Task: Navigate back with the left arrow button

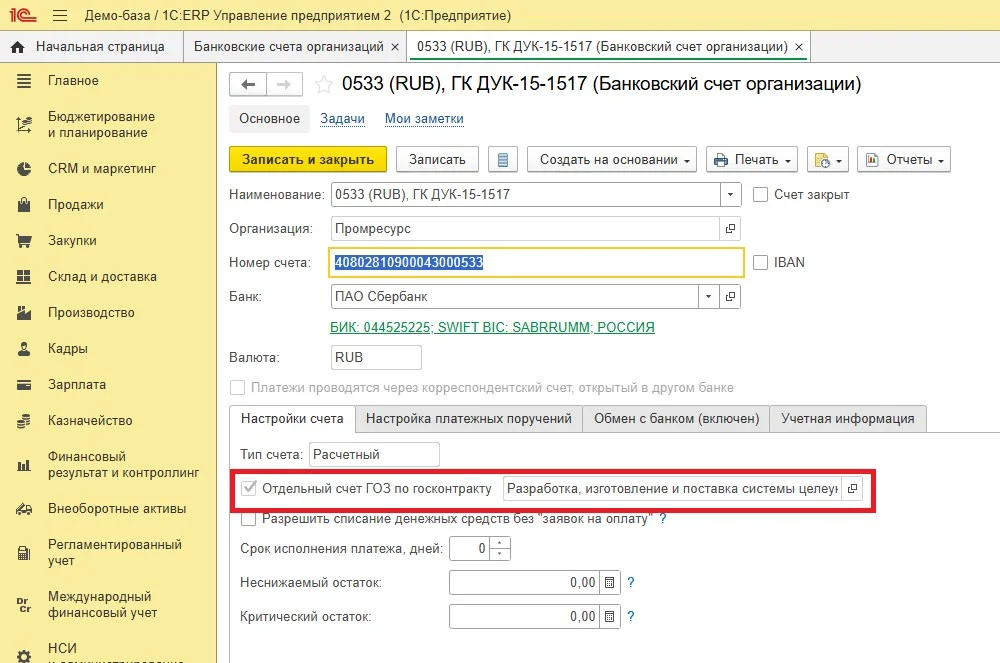Action: point(248,84)
